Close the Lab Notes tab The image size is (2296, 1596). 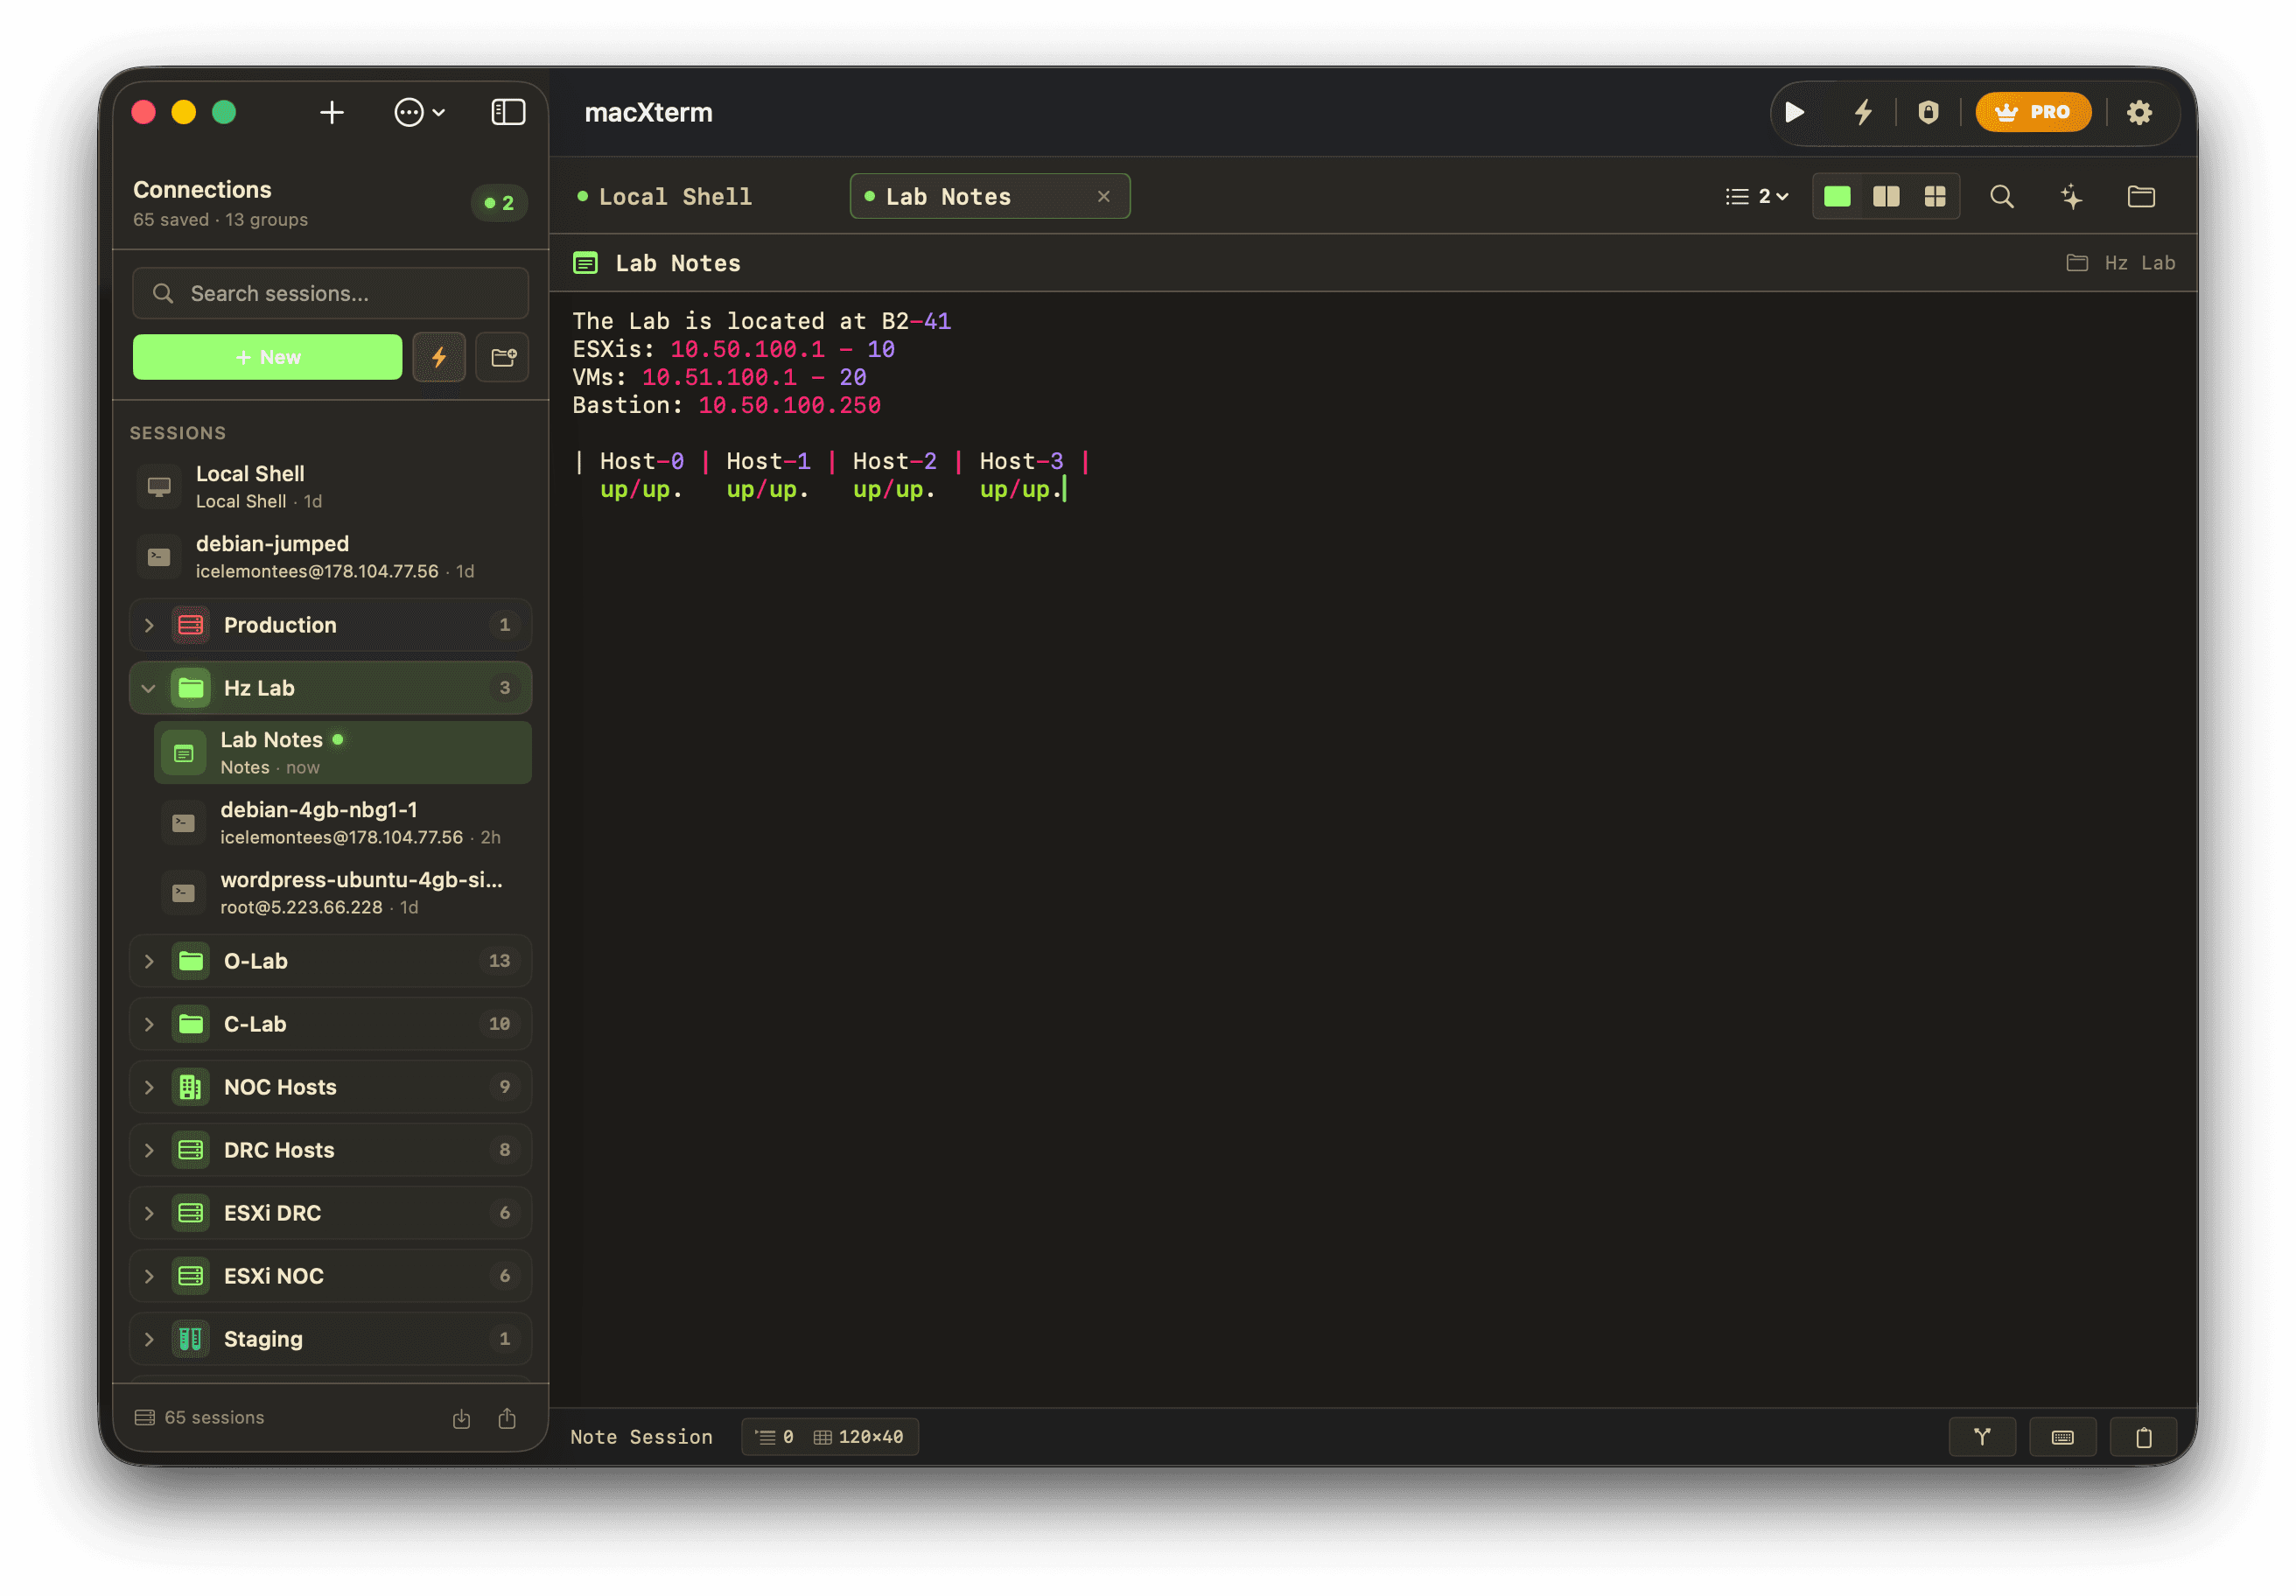[1104, 197]
